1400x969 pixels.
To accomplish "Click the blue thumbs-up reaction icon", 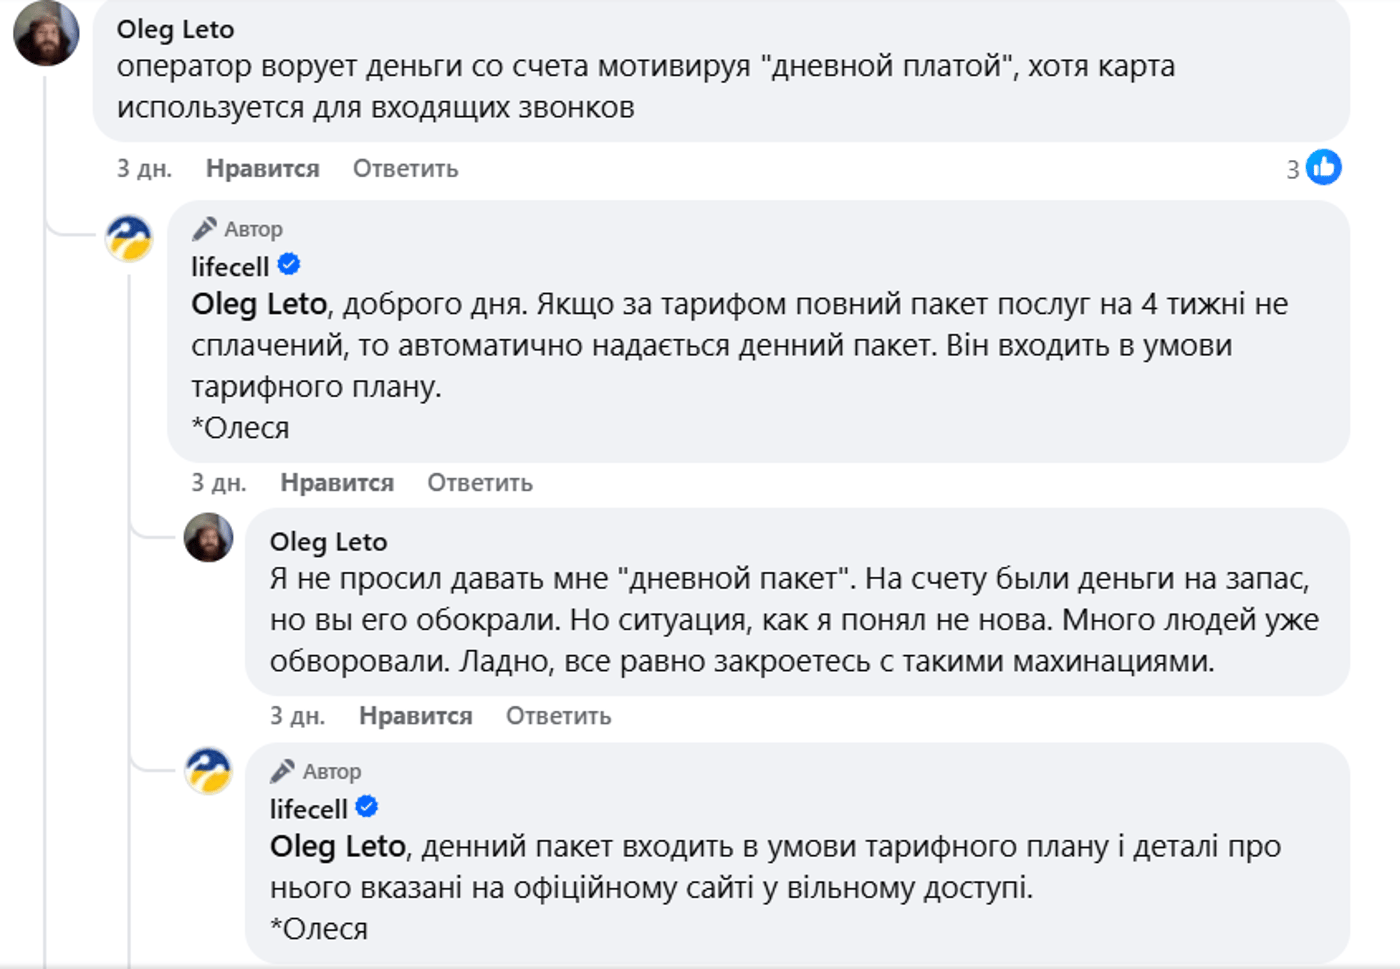I will tap(1323, 168).
